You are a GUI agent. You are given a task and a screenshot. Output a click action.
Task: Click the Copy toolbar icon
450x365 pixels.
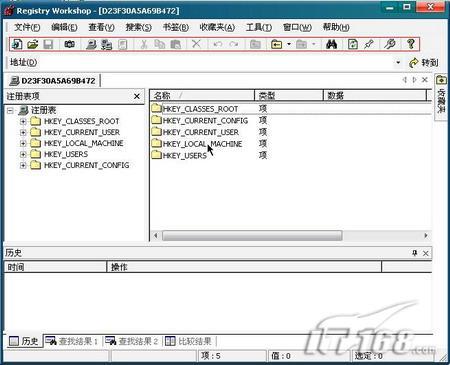(160, 44)
